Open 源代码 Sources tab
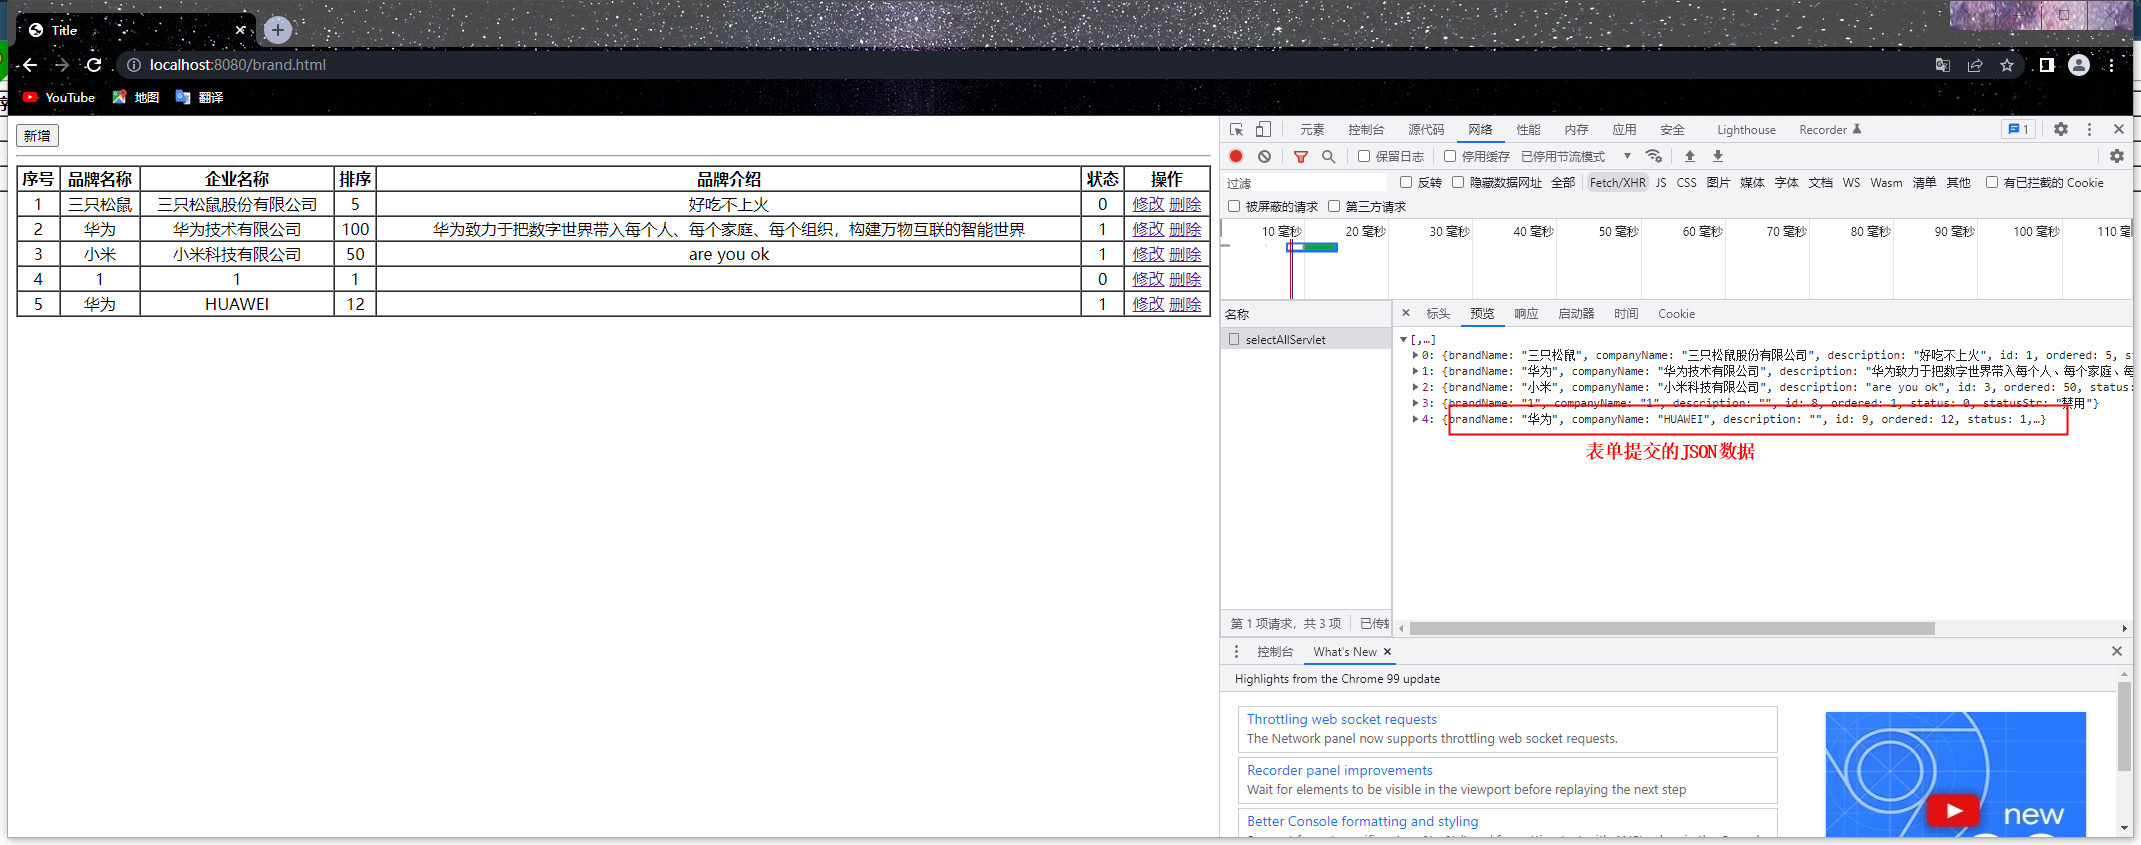Viewport: 2141px width, 845px height. (x=1426, y=130)
